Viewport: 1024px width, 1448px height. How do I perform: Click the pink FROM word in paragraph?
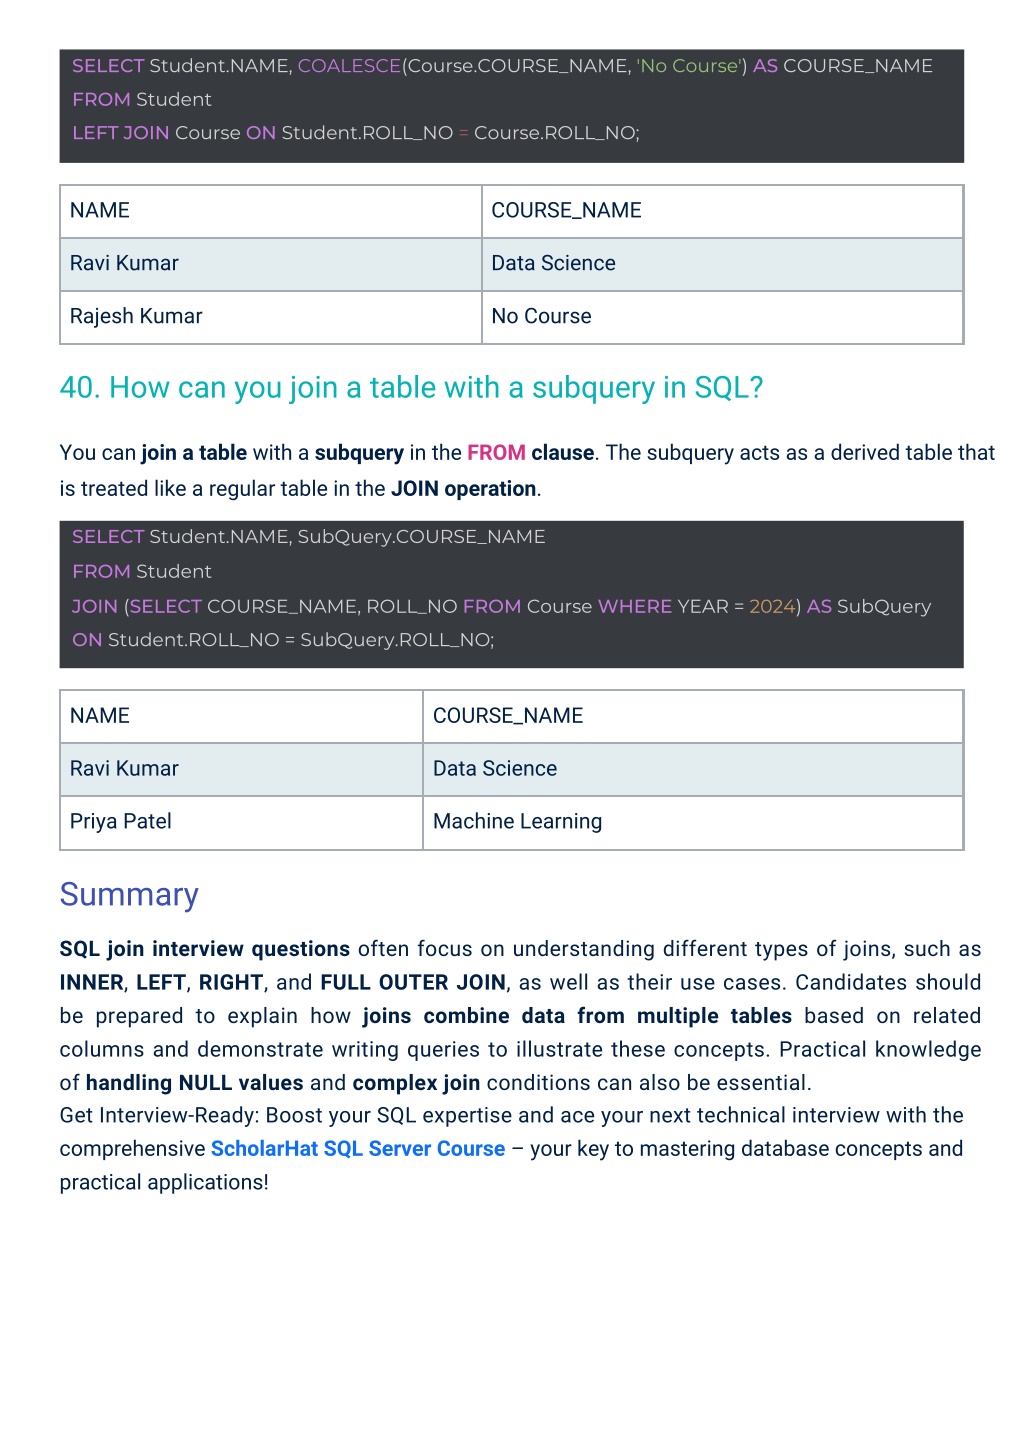coord(496,453)
